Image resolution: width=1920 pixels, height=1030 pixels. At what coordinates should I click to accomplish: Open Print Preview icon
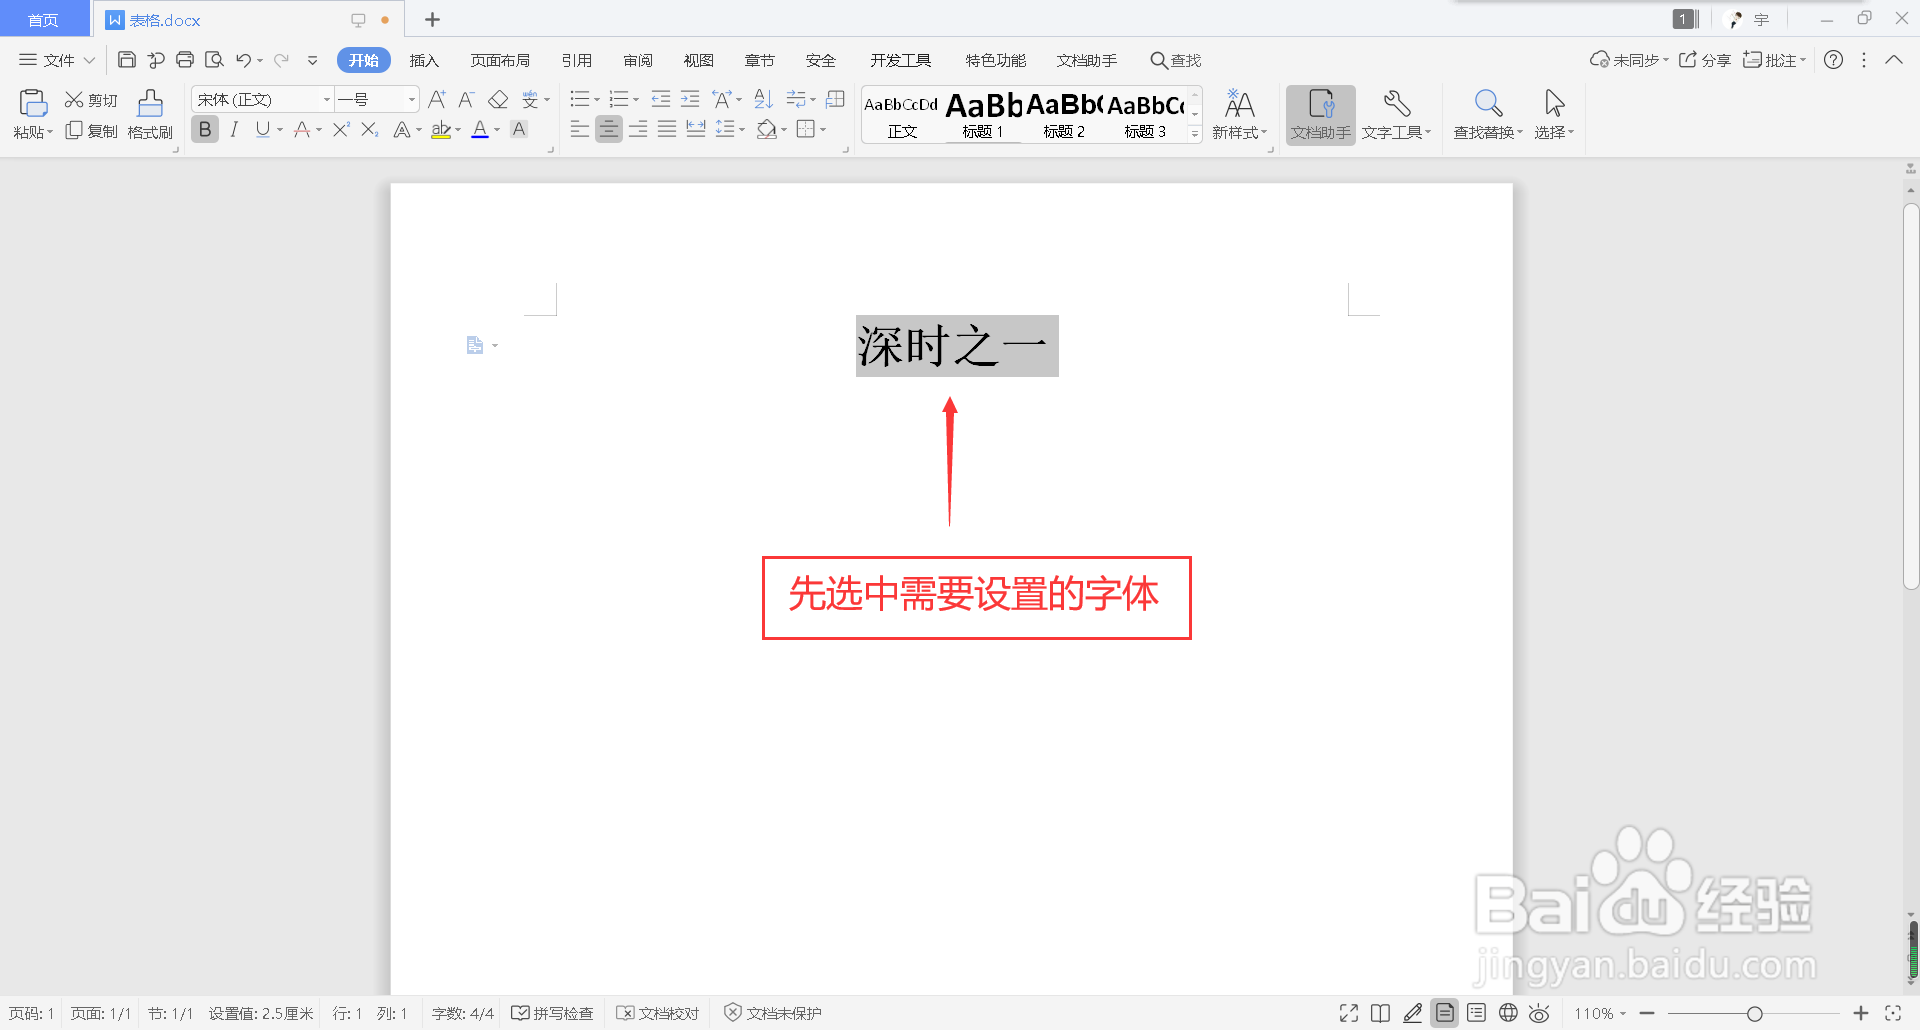coord(214,60)
